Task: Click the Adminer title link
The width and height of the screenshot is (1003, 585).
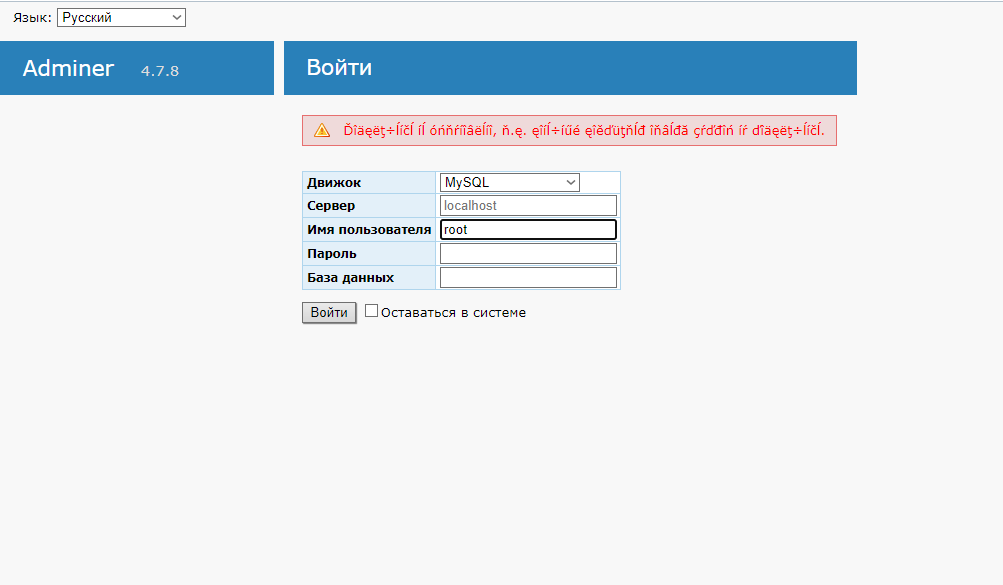Action: [68, 69]
